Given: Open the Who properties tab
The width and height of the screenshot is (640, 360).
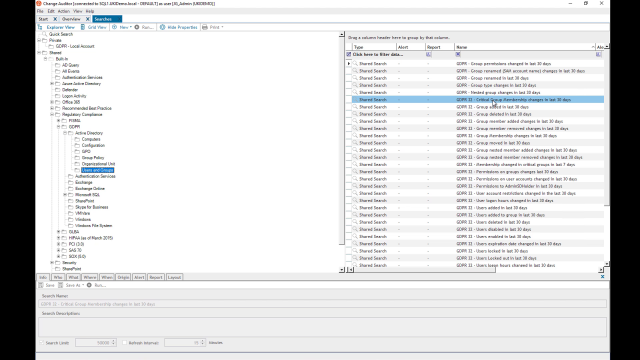Looking at the screenshot, I should (58, 278).
